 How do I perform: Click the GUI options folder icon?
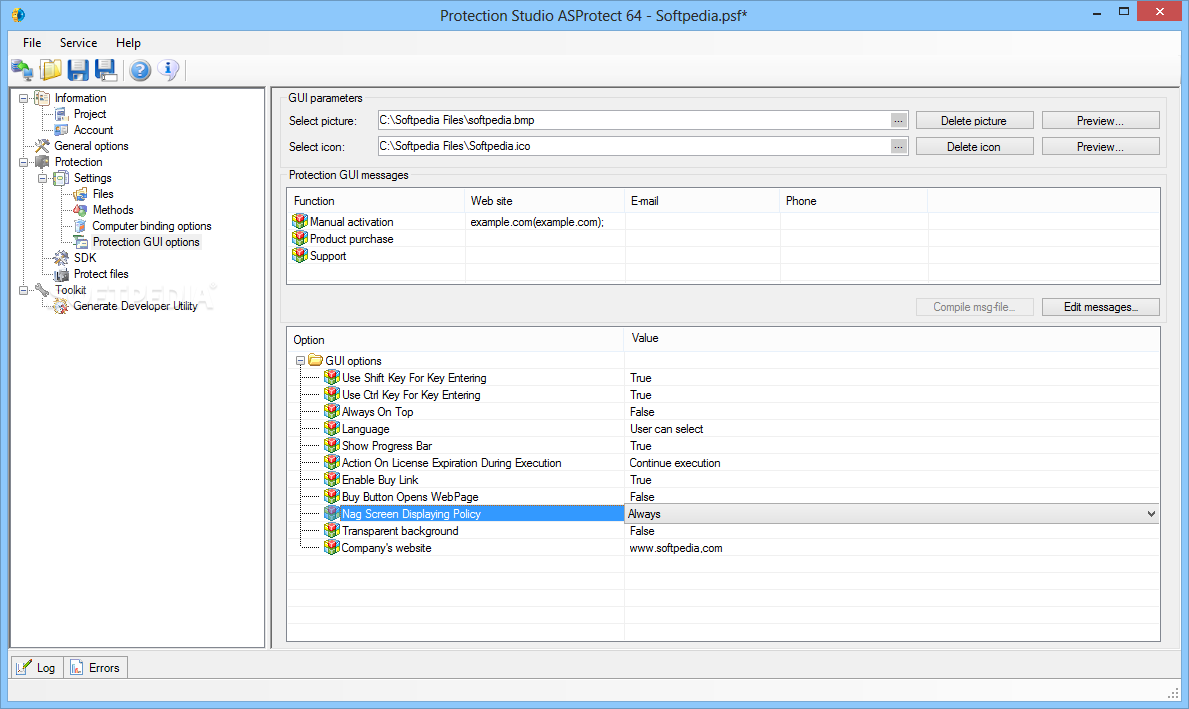pos(315,360)
